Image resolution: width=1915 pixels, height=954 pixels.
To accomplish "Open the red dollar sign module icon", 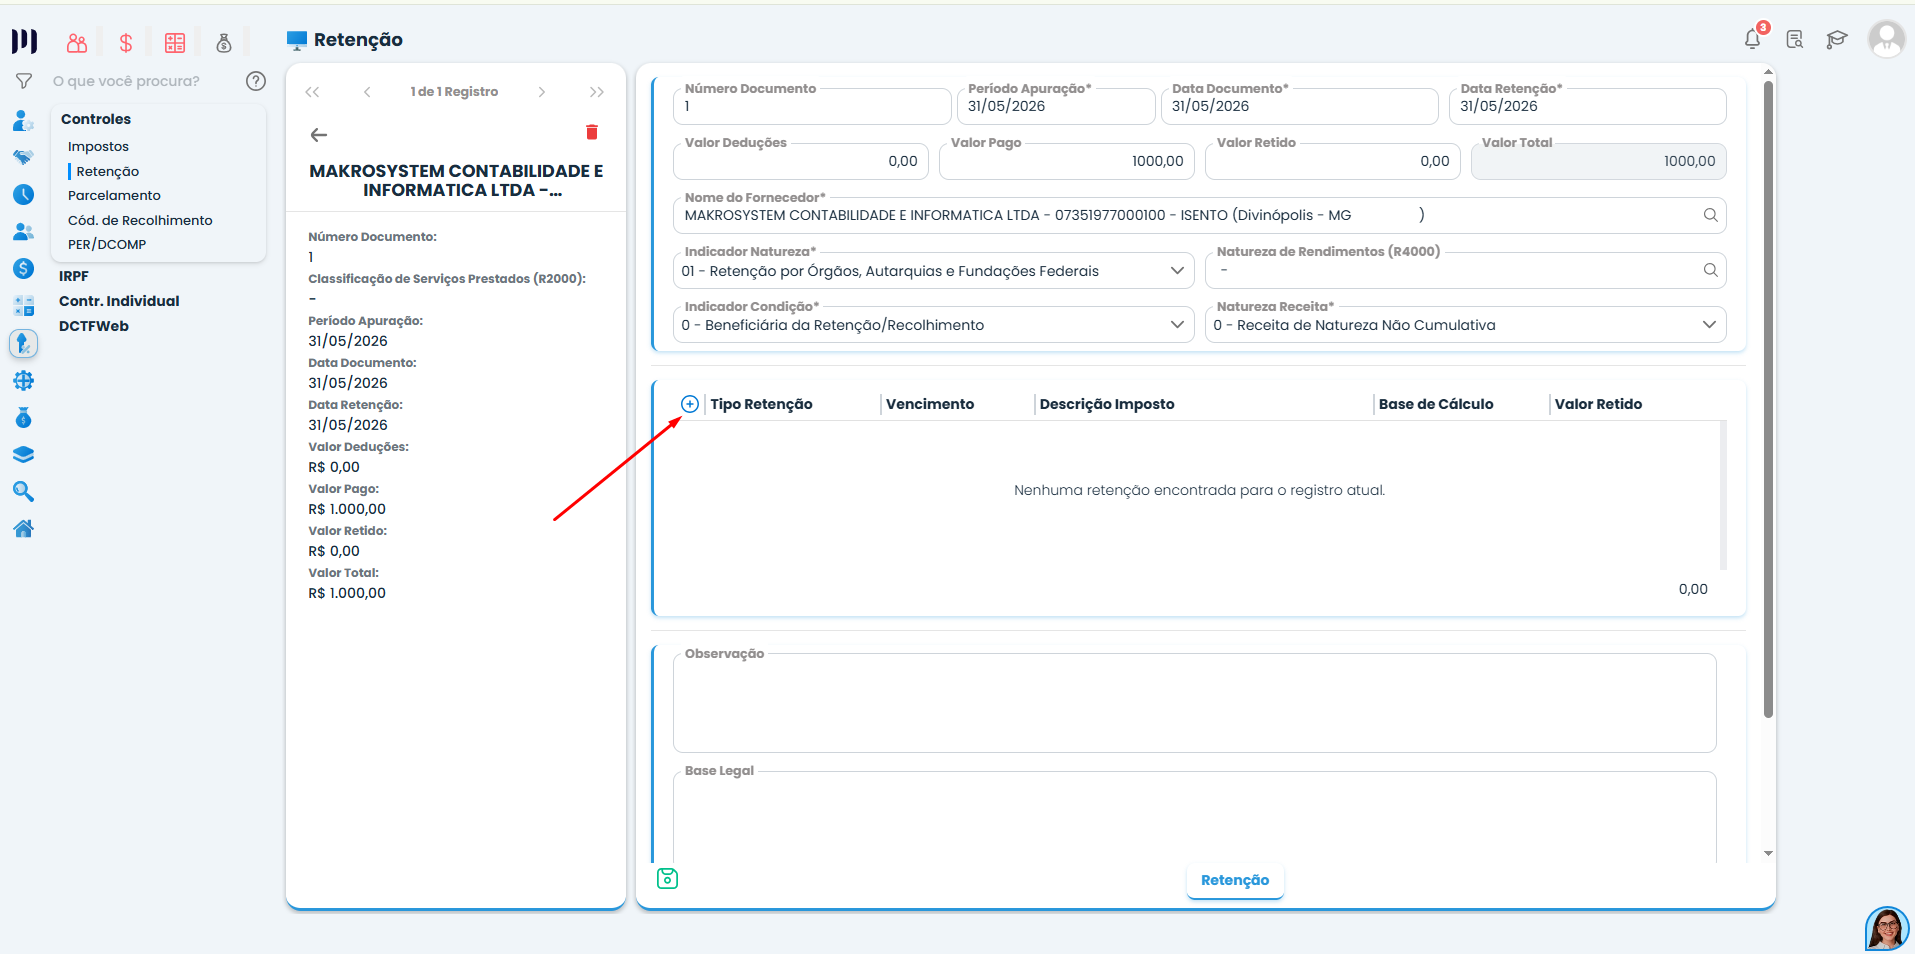I will [x=126, y=43].
